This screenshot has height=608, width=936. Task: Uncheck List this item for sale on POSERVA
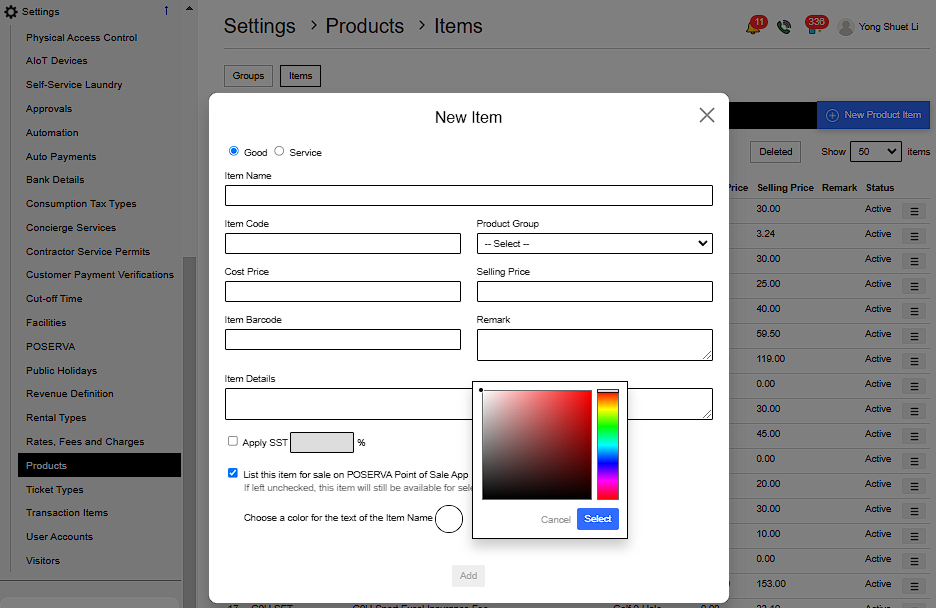pos(233,474)
